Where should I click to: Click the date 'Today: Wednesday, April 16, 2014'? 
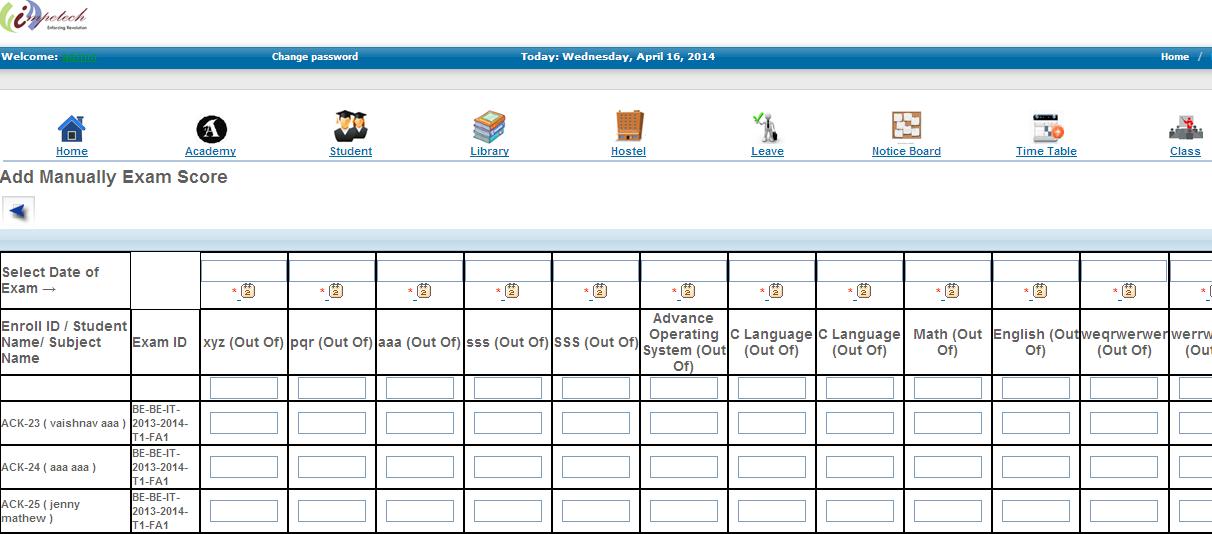(618, 57)
